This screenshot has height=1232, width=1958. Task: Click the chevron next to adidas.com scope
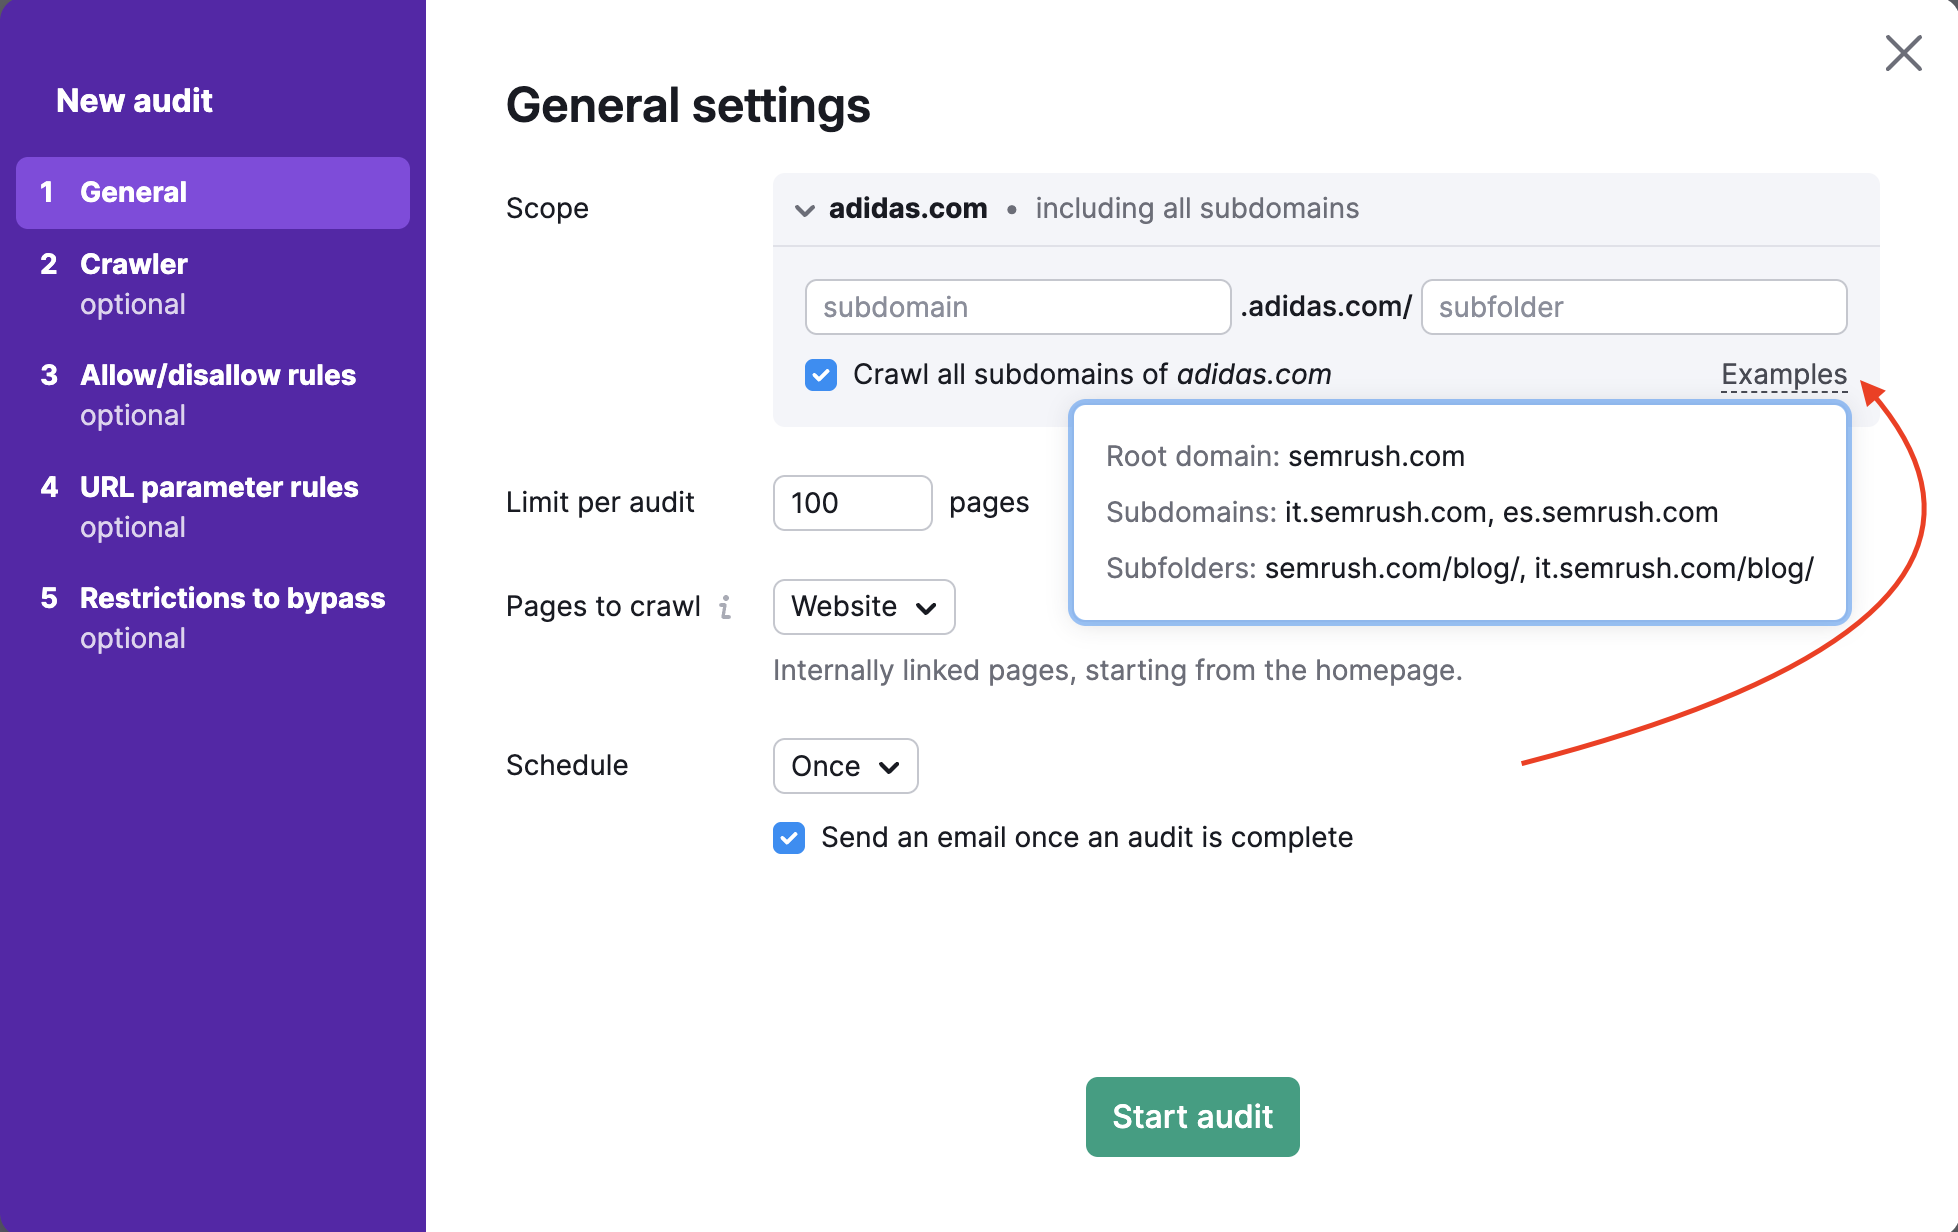805,209
